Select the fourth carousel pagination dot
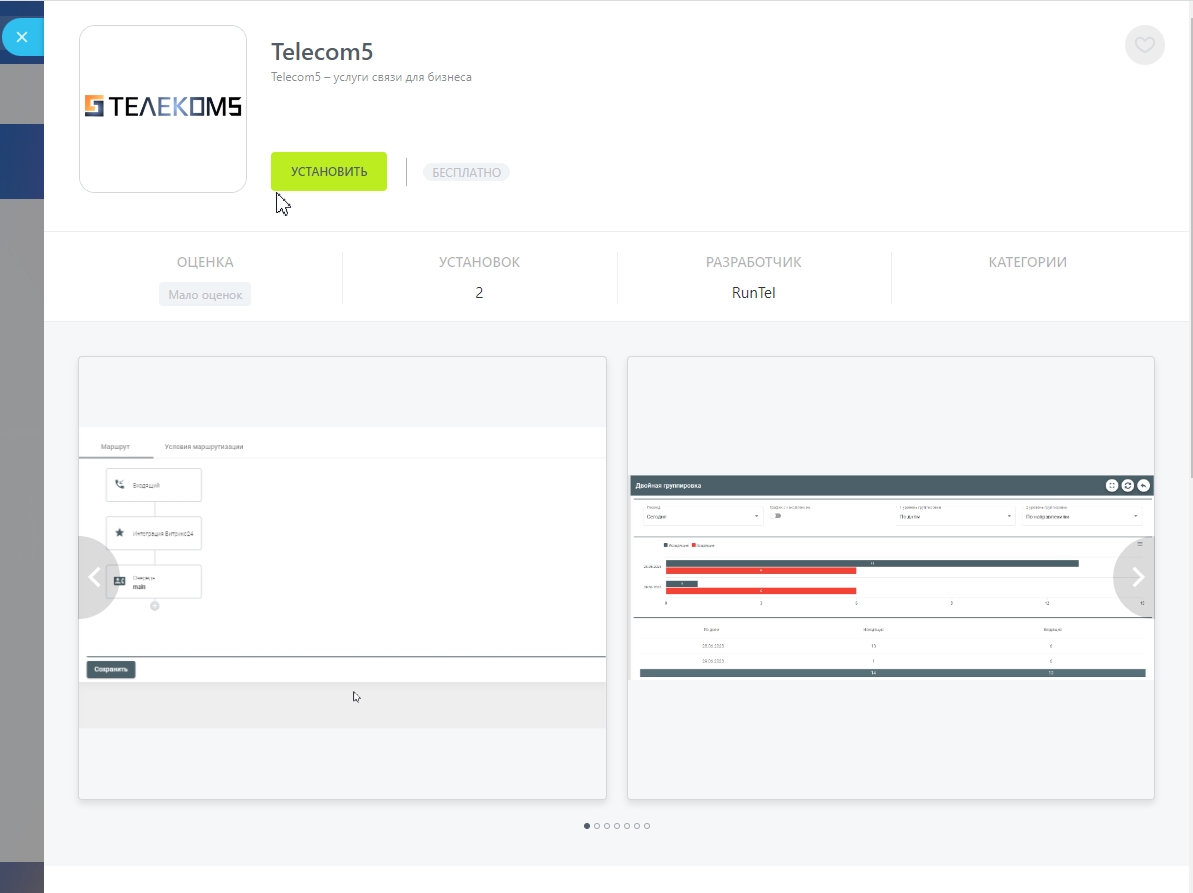1193x893 pixels. click(617, 826)
